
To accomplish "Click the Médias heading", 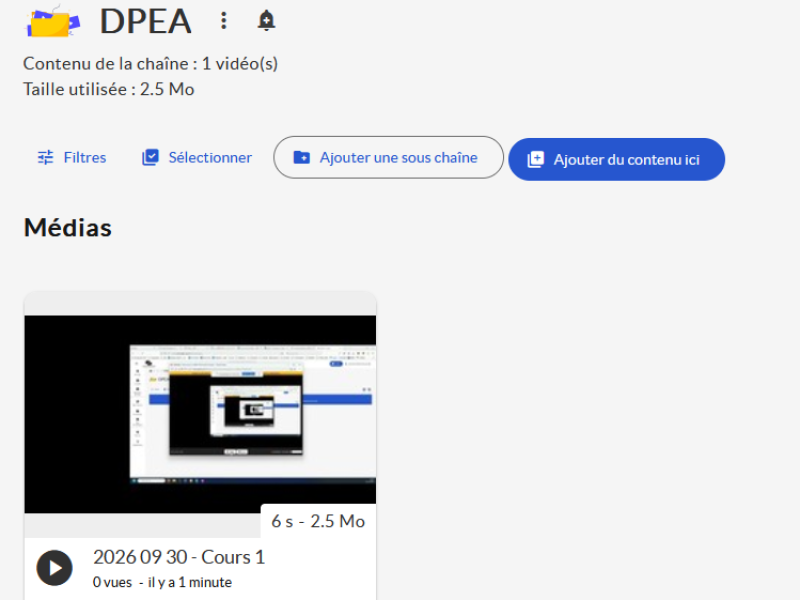I will click(68, 228).
